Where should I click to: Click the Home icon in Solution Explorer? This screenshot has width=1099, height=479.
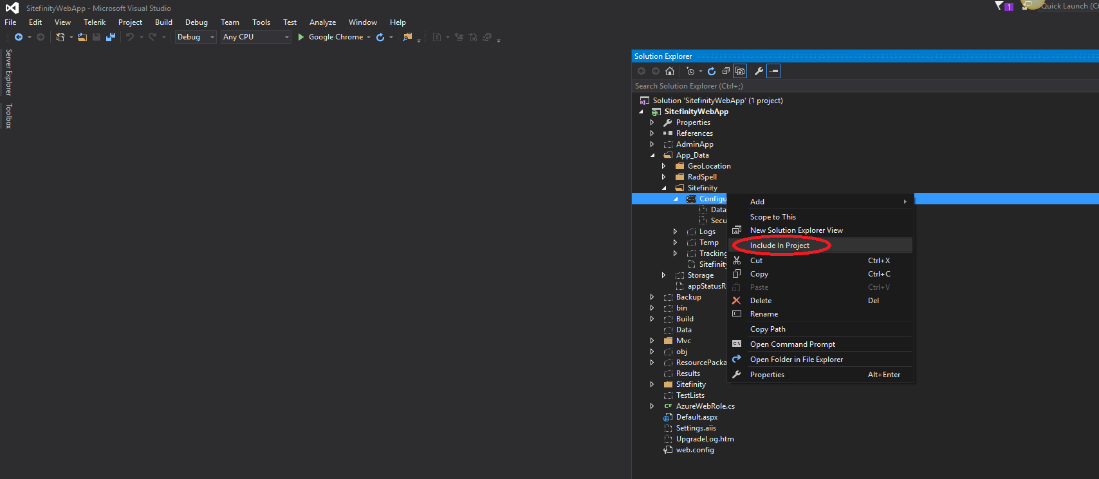click(670, 71)
